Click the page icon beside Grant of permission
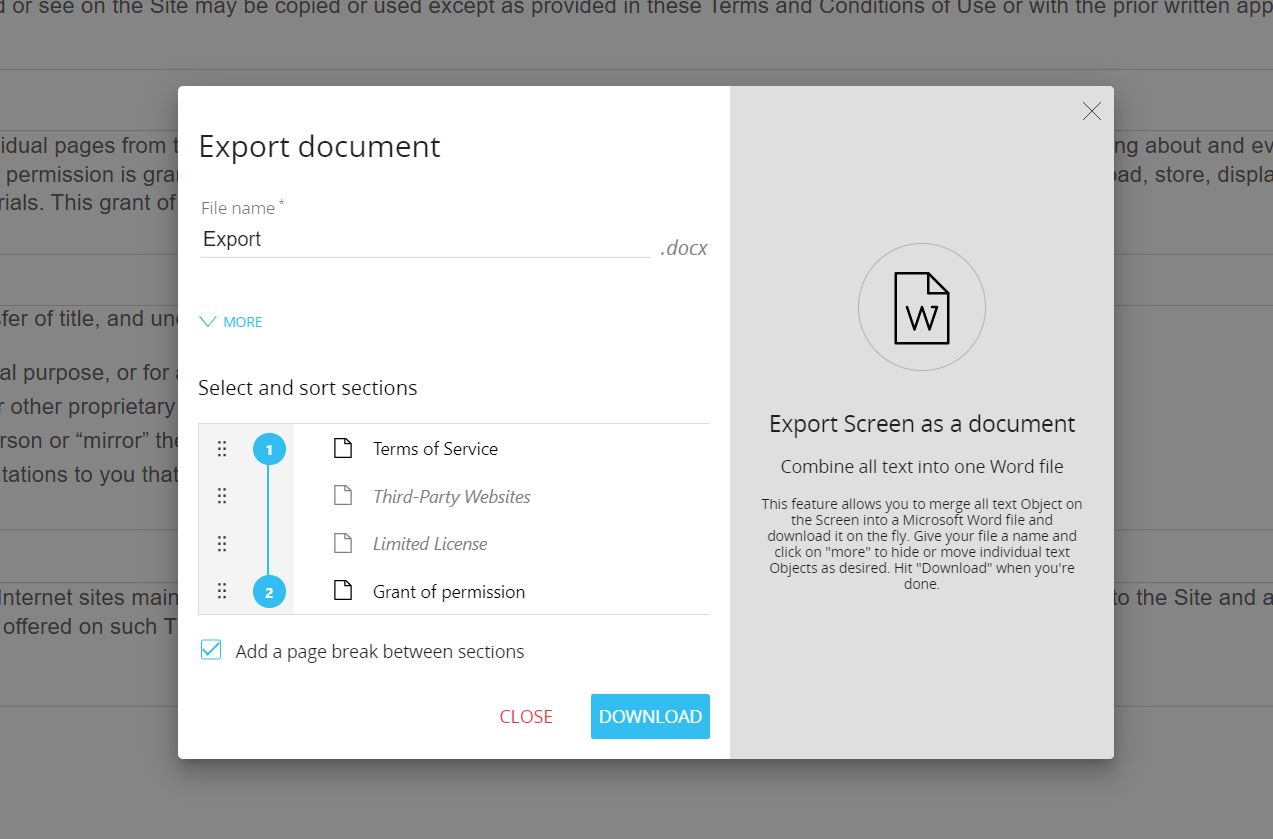The width and height of the screenshot is (1273, 839). click(343, 591)
